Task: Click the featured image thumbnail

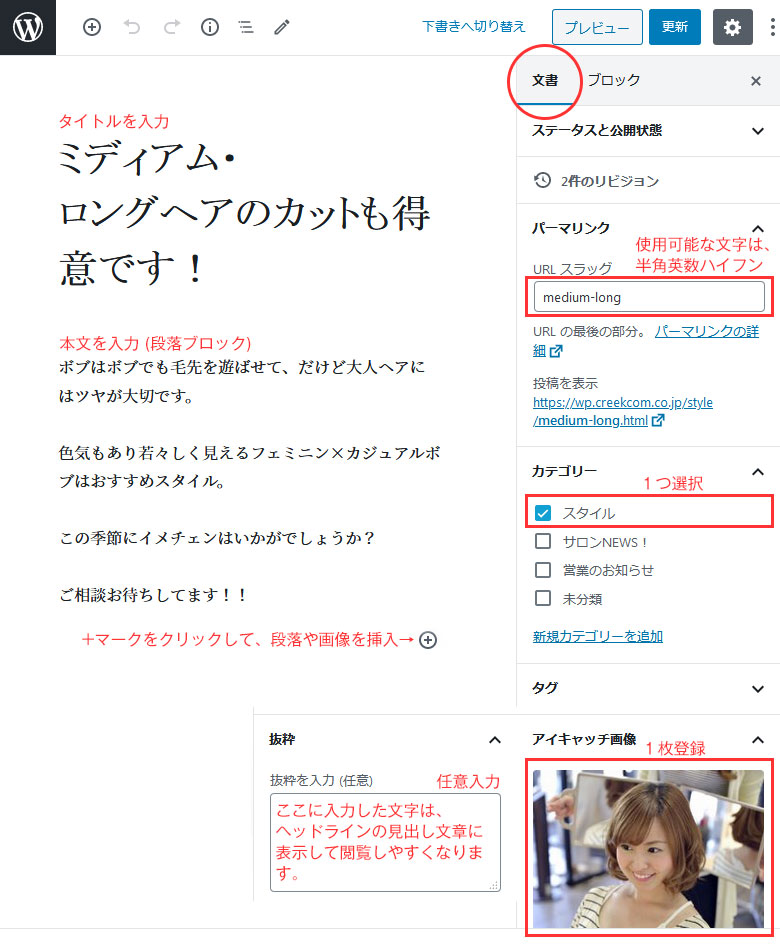Action: [x=648, y=849]
